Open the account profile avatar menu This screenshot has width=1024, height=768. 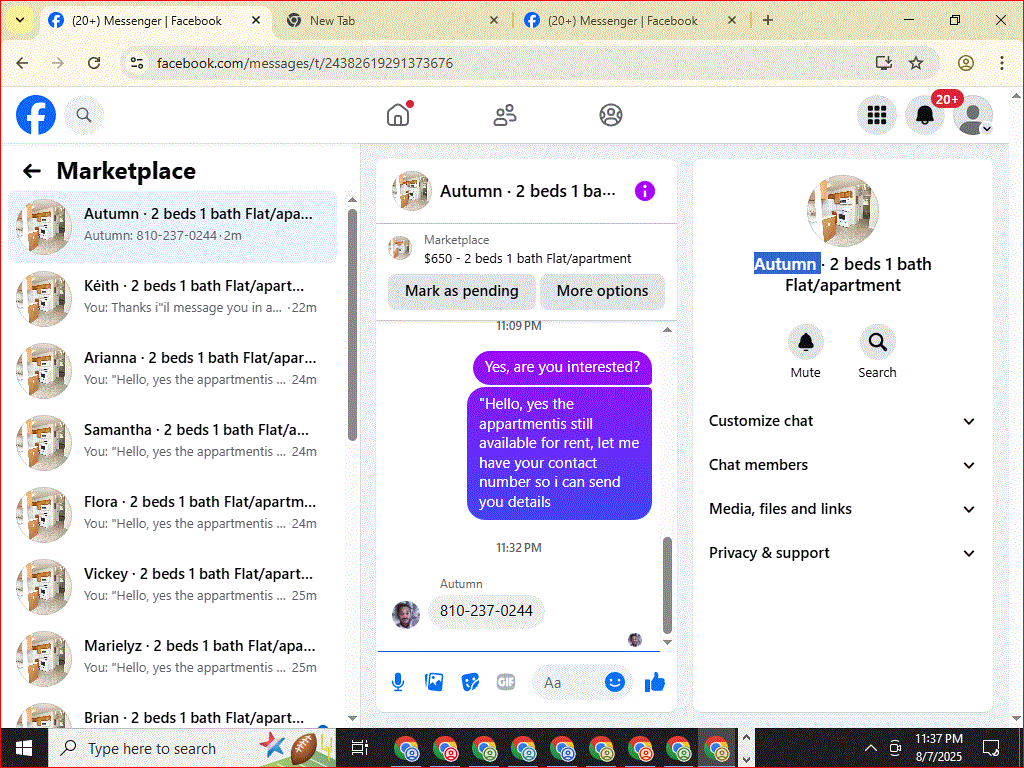coord(972,115)
